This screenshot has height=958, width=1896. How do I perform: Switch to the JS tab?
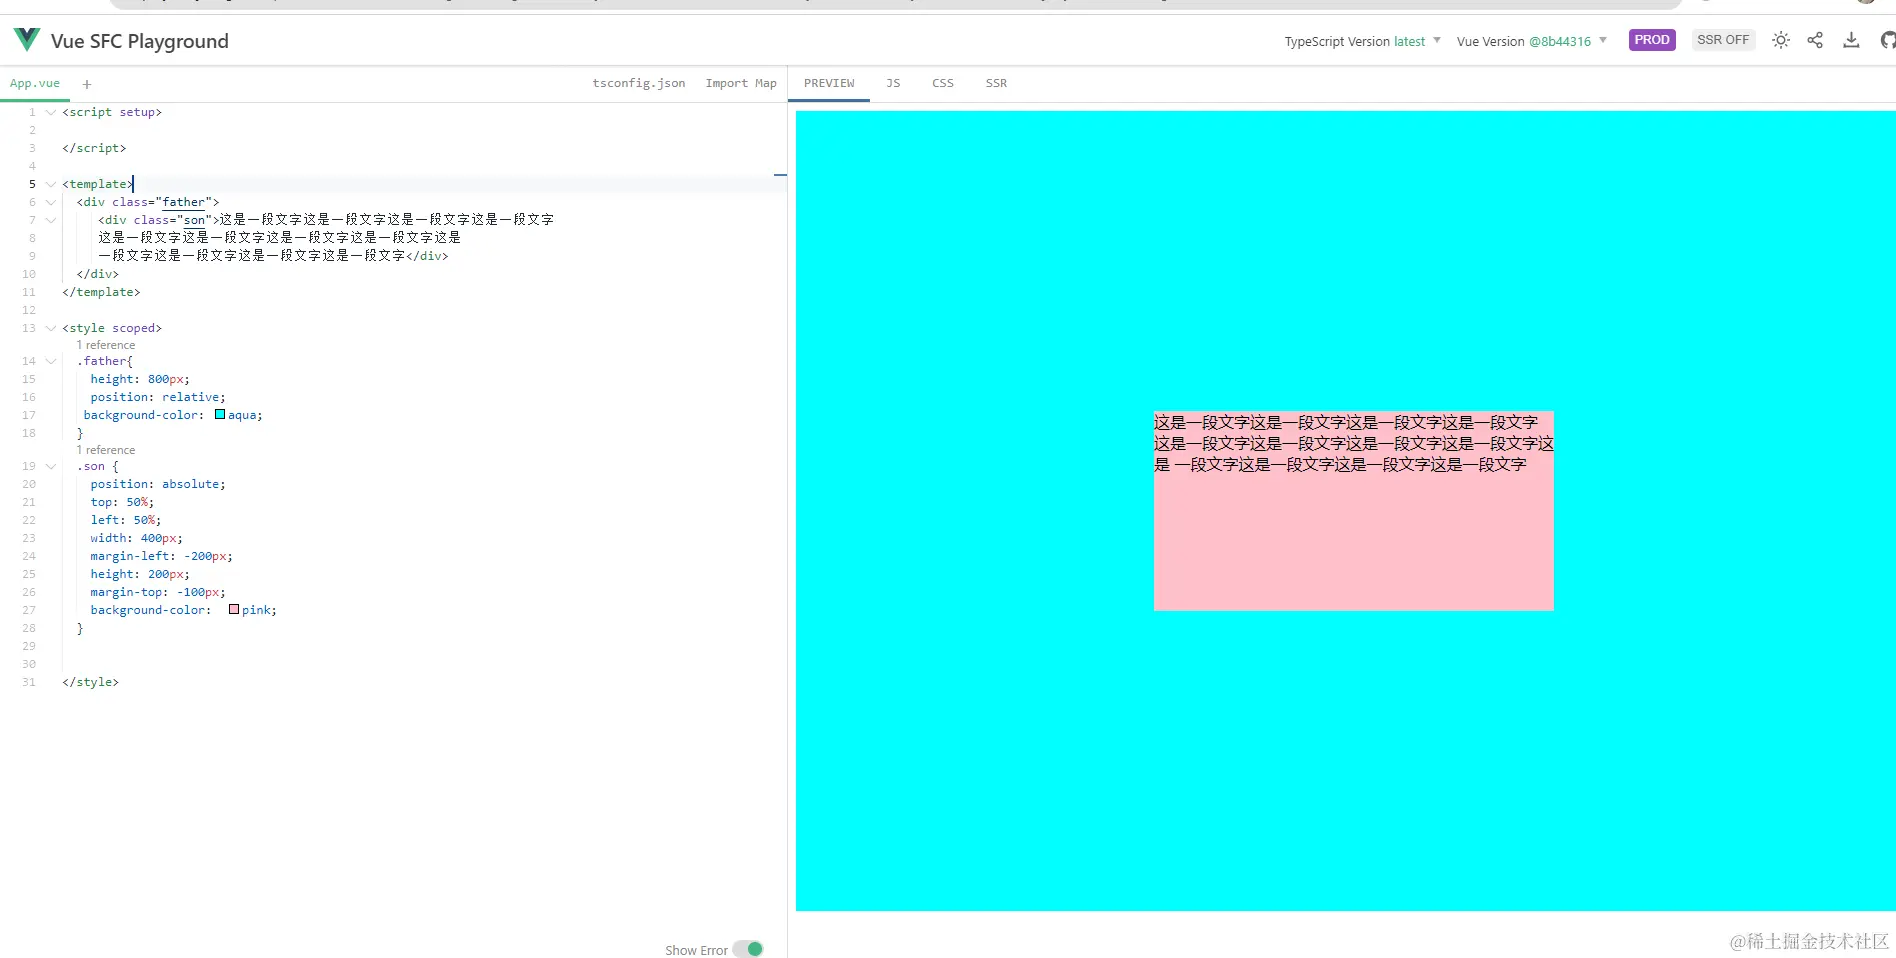coord(893,83)
